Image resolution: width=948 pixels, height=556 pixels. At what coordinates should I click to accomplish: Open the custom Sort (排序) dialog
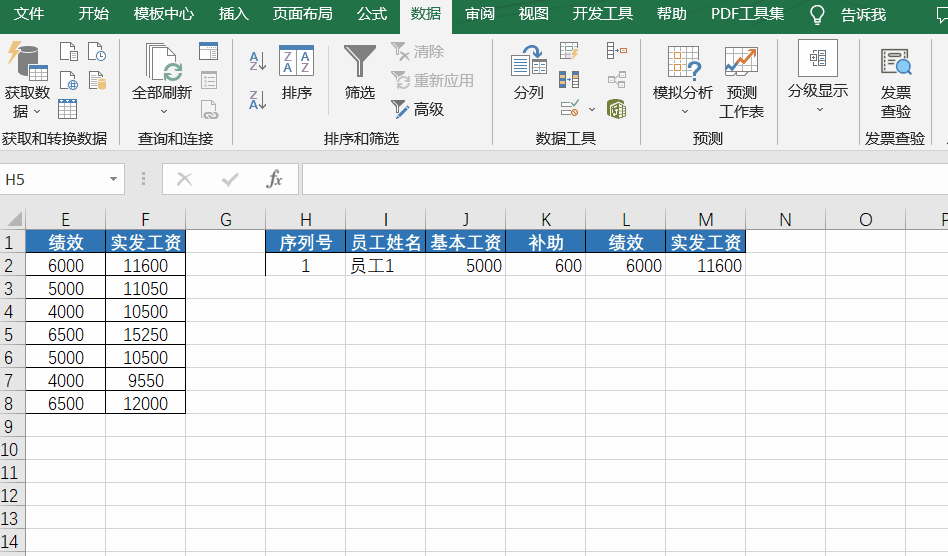tap(296, 73)
